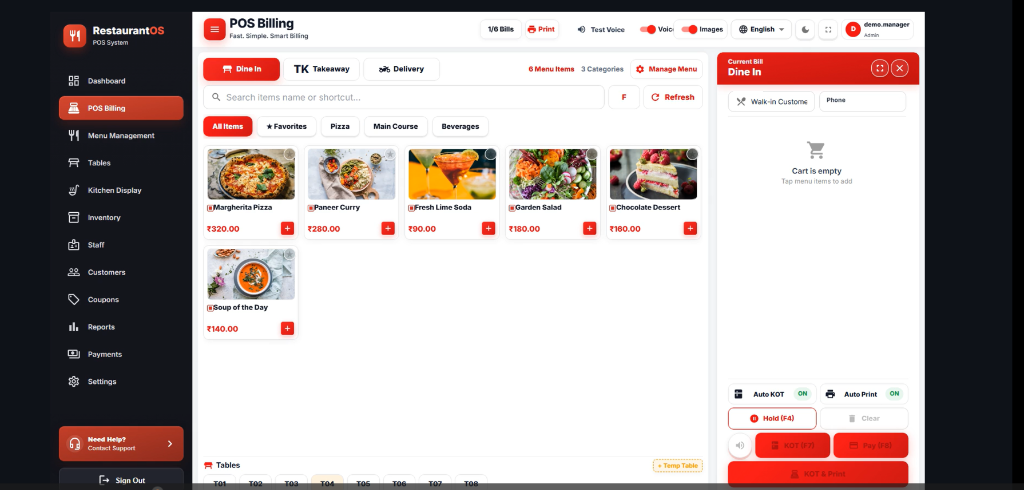
Task: Expand Current Bill panel icon
Action: (880, 68)
